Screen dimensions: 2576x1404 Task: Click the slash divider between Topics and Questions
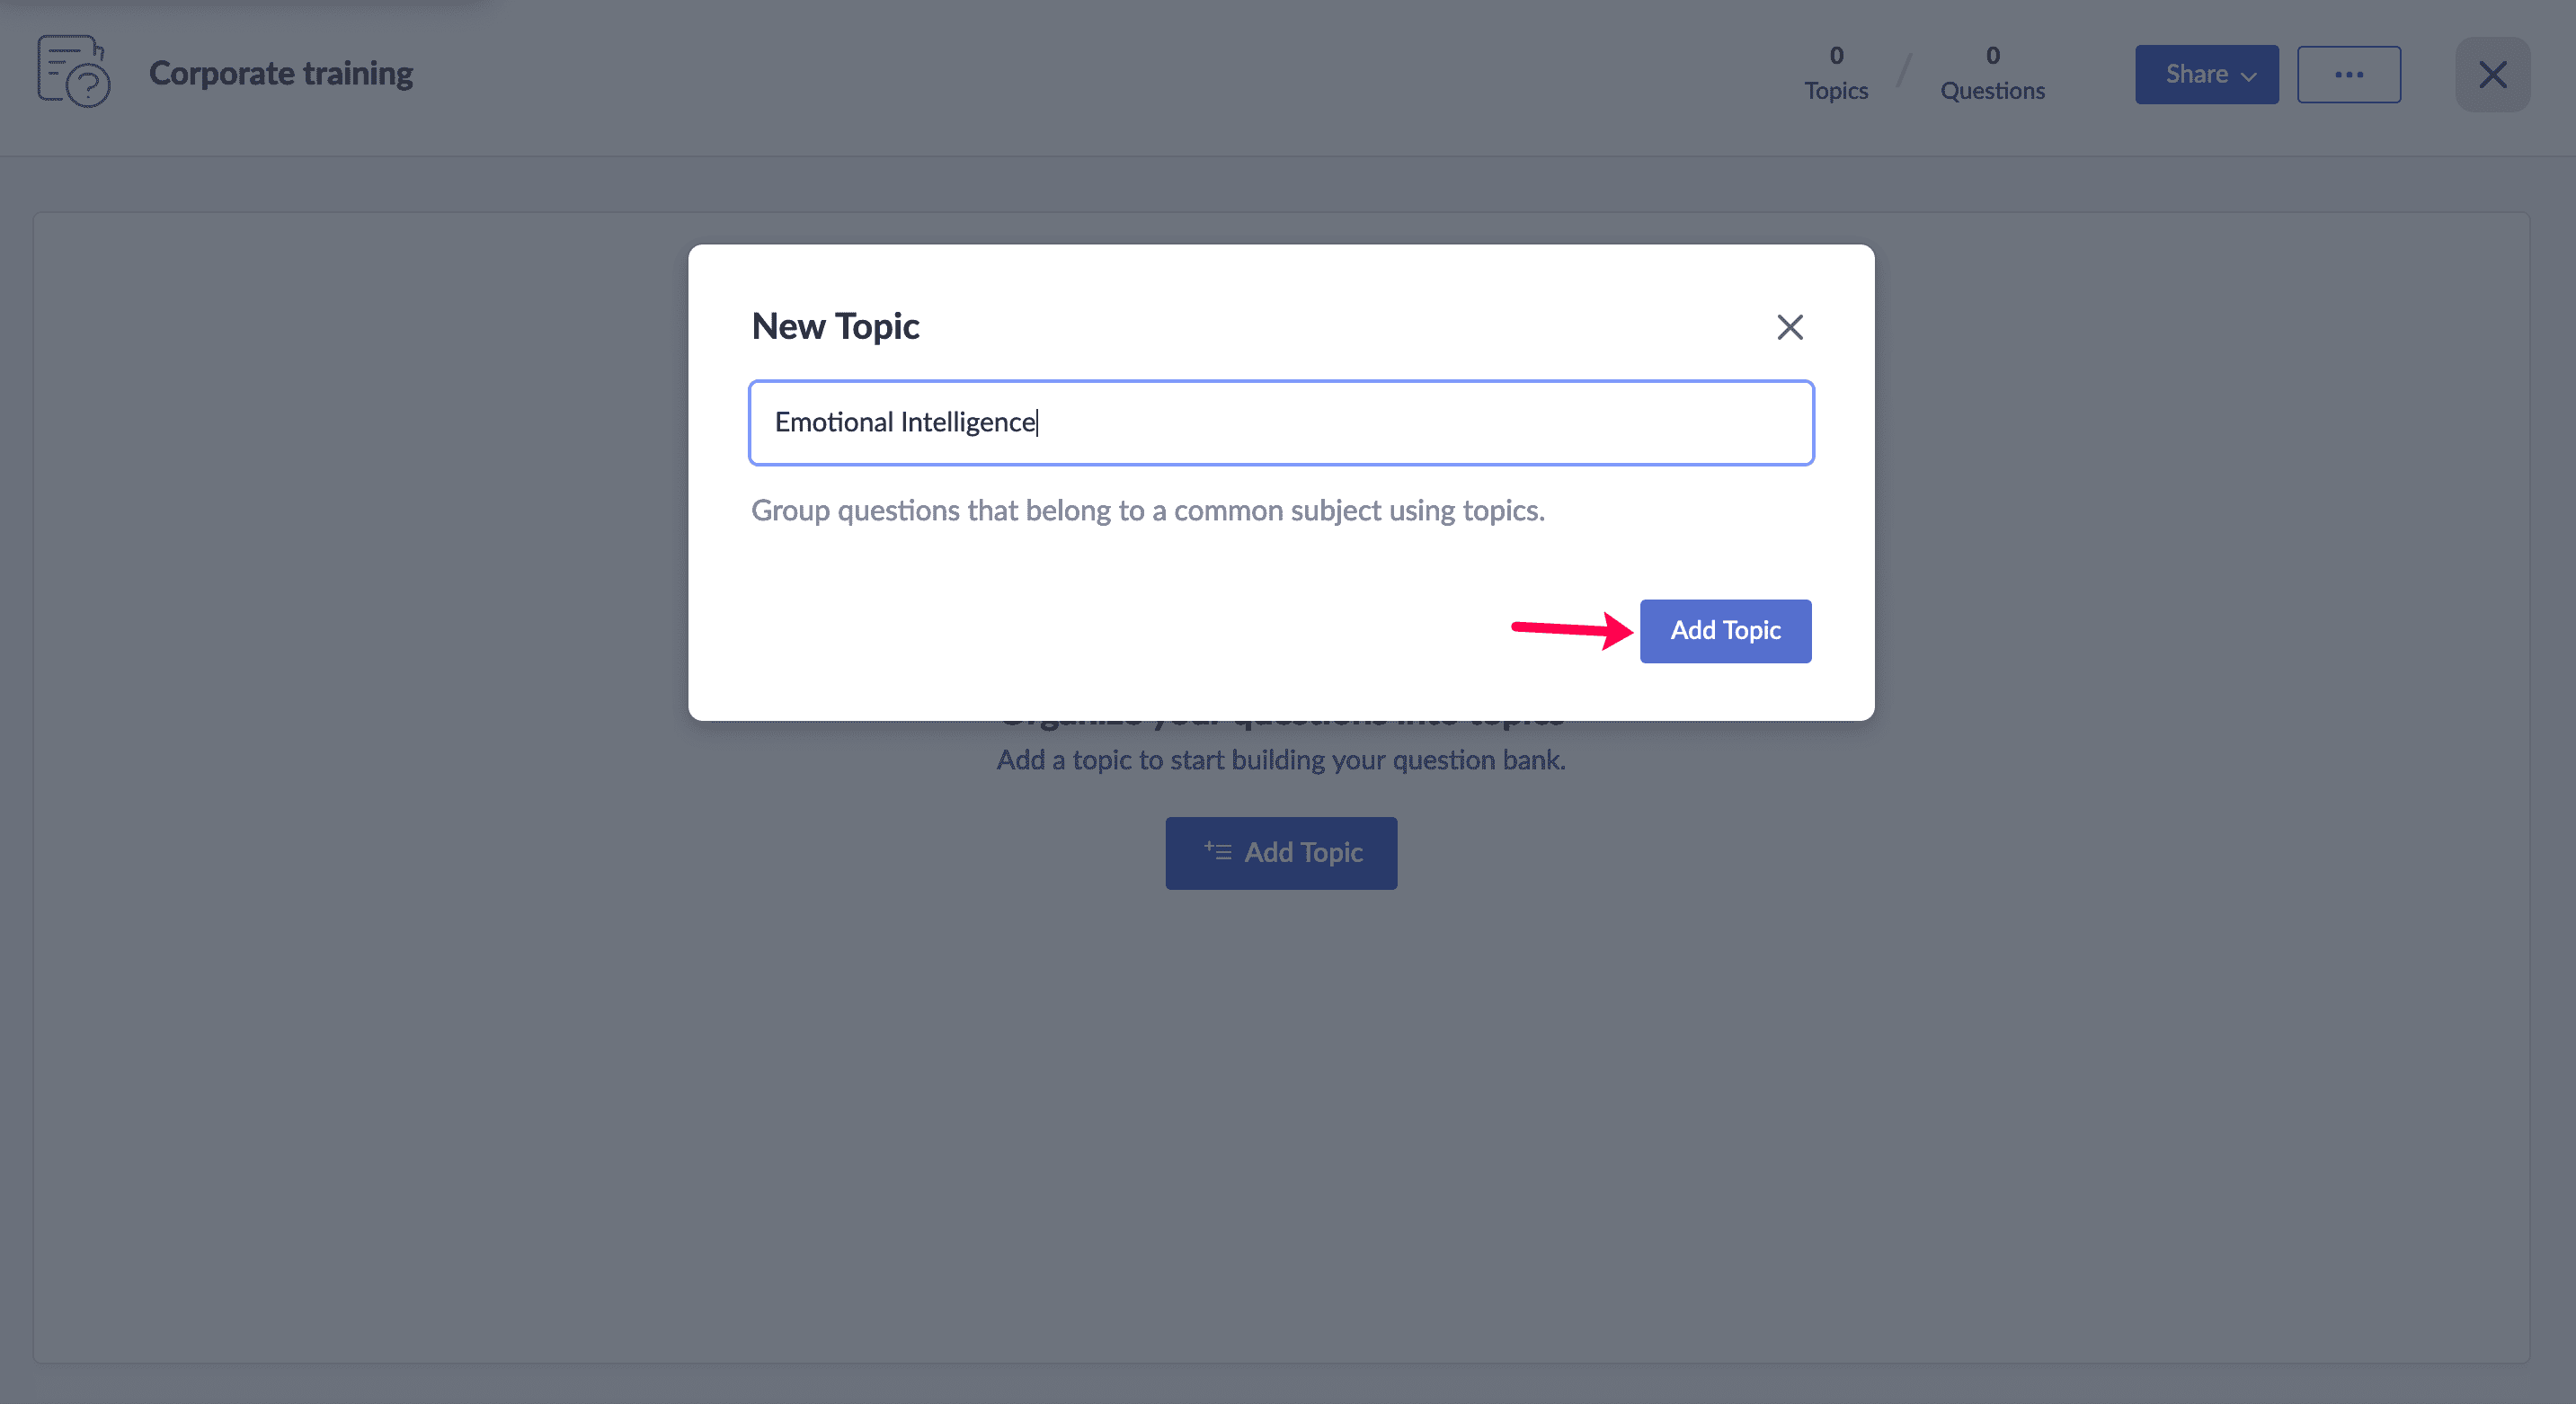1903,72
